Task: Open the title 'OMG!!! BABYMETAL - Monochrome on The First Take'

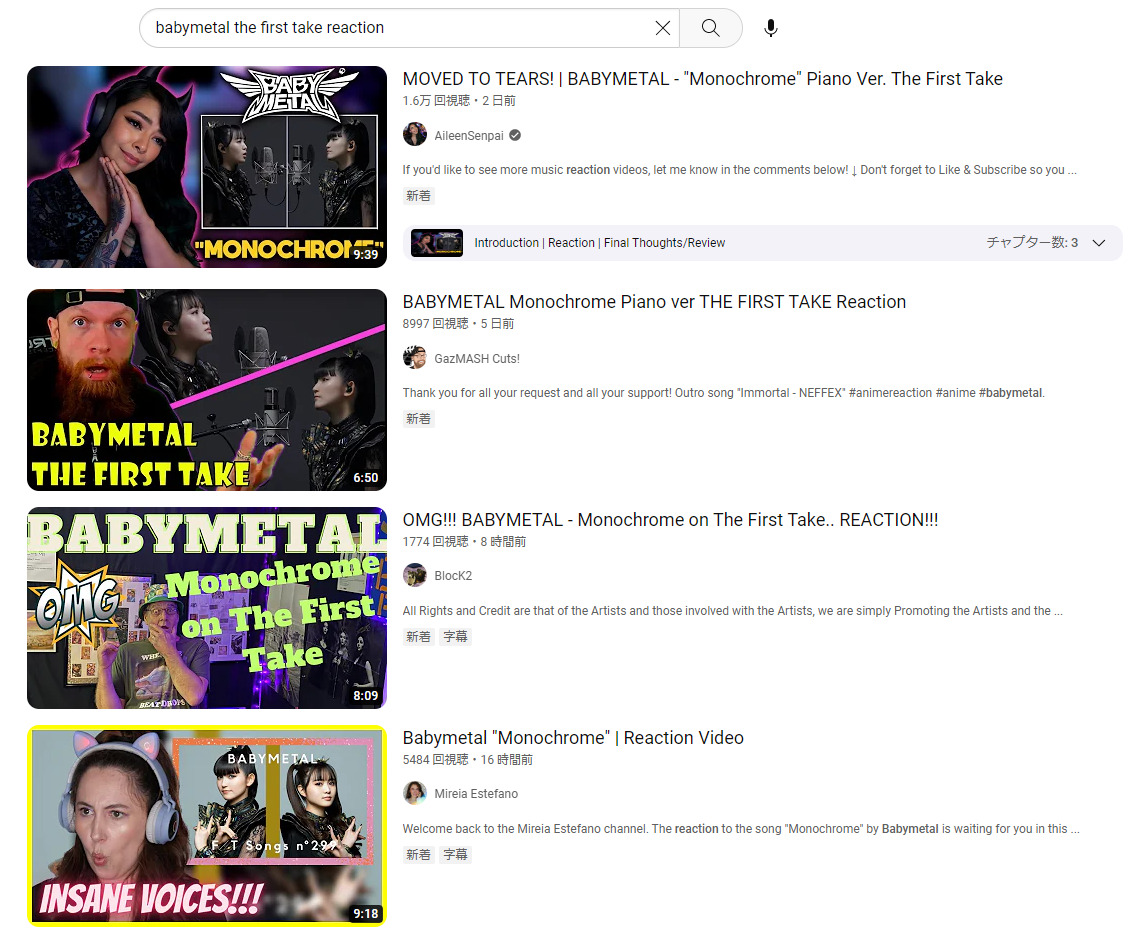Action: tap(670, 520)
